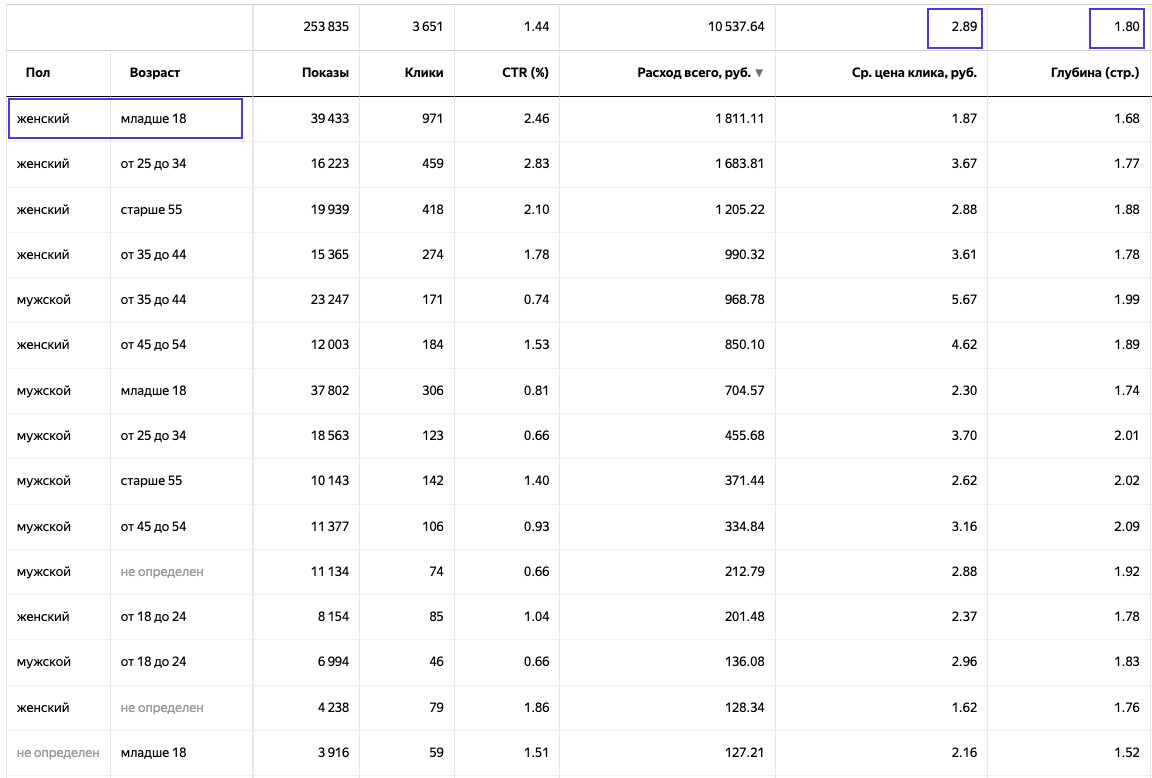Sort table by the Клики column header
The height and width of the screenshot is (778, 1152).
click(424, 73)
